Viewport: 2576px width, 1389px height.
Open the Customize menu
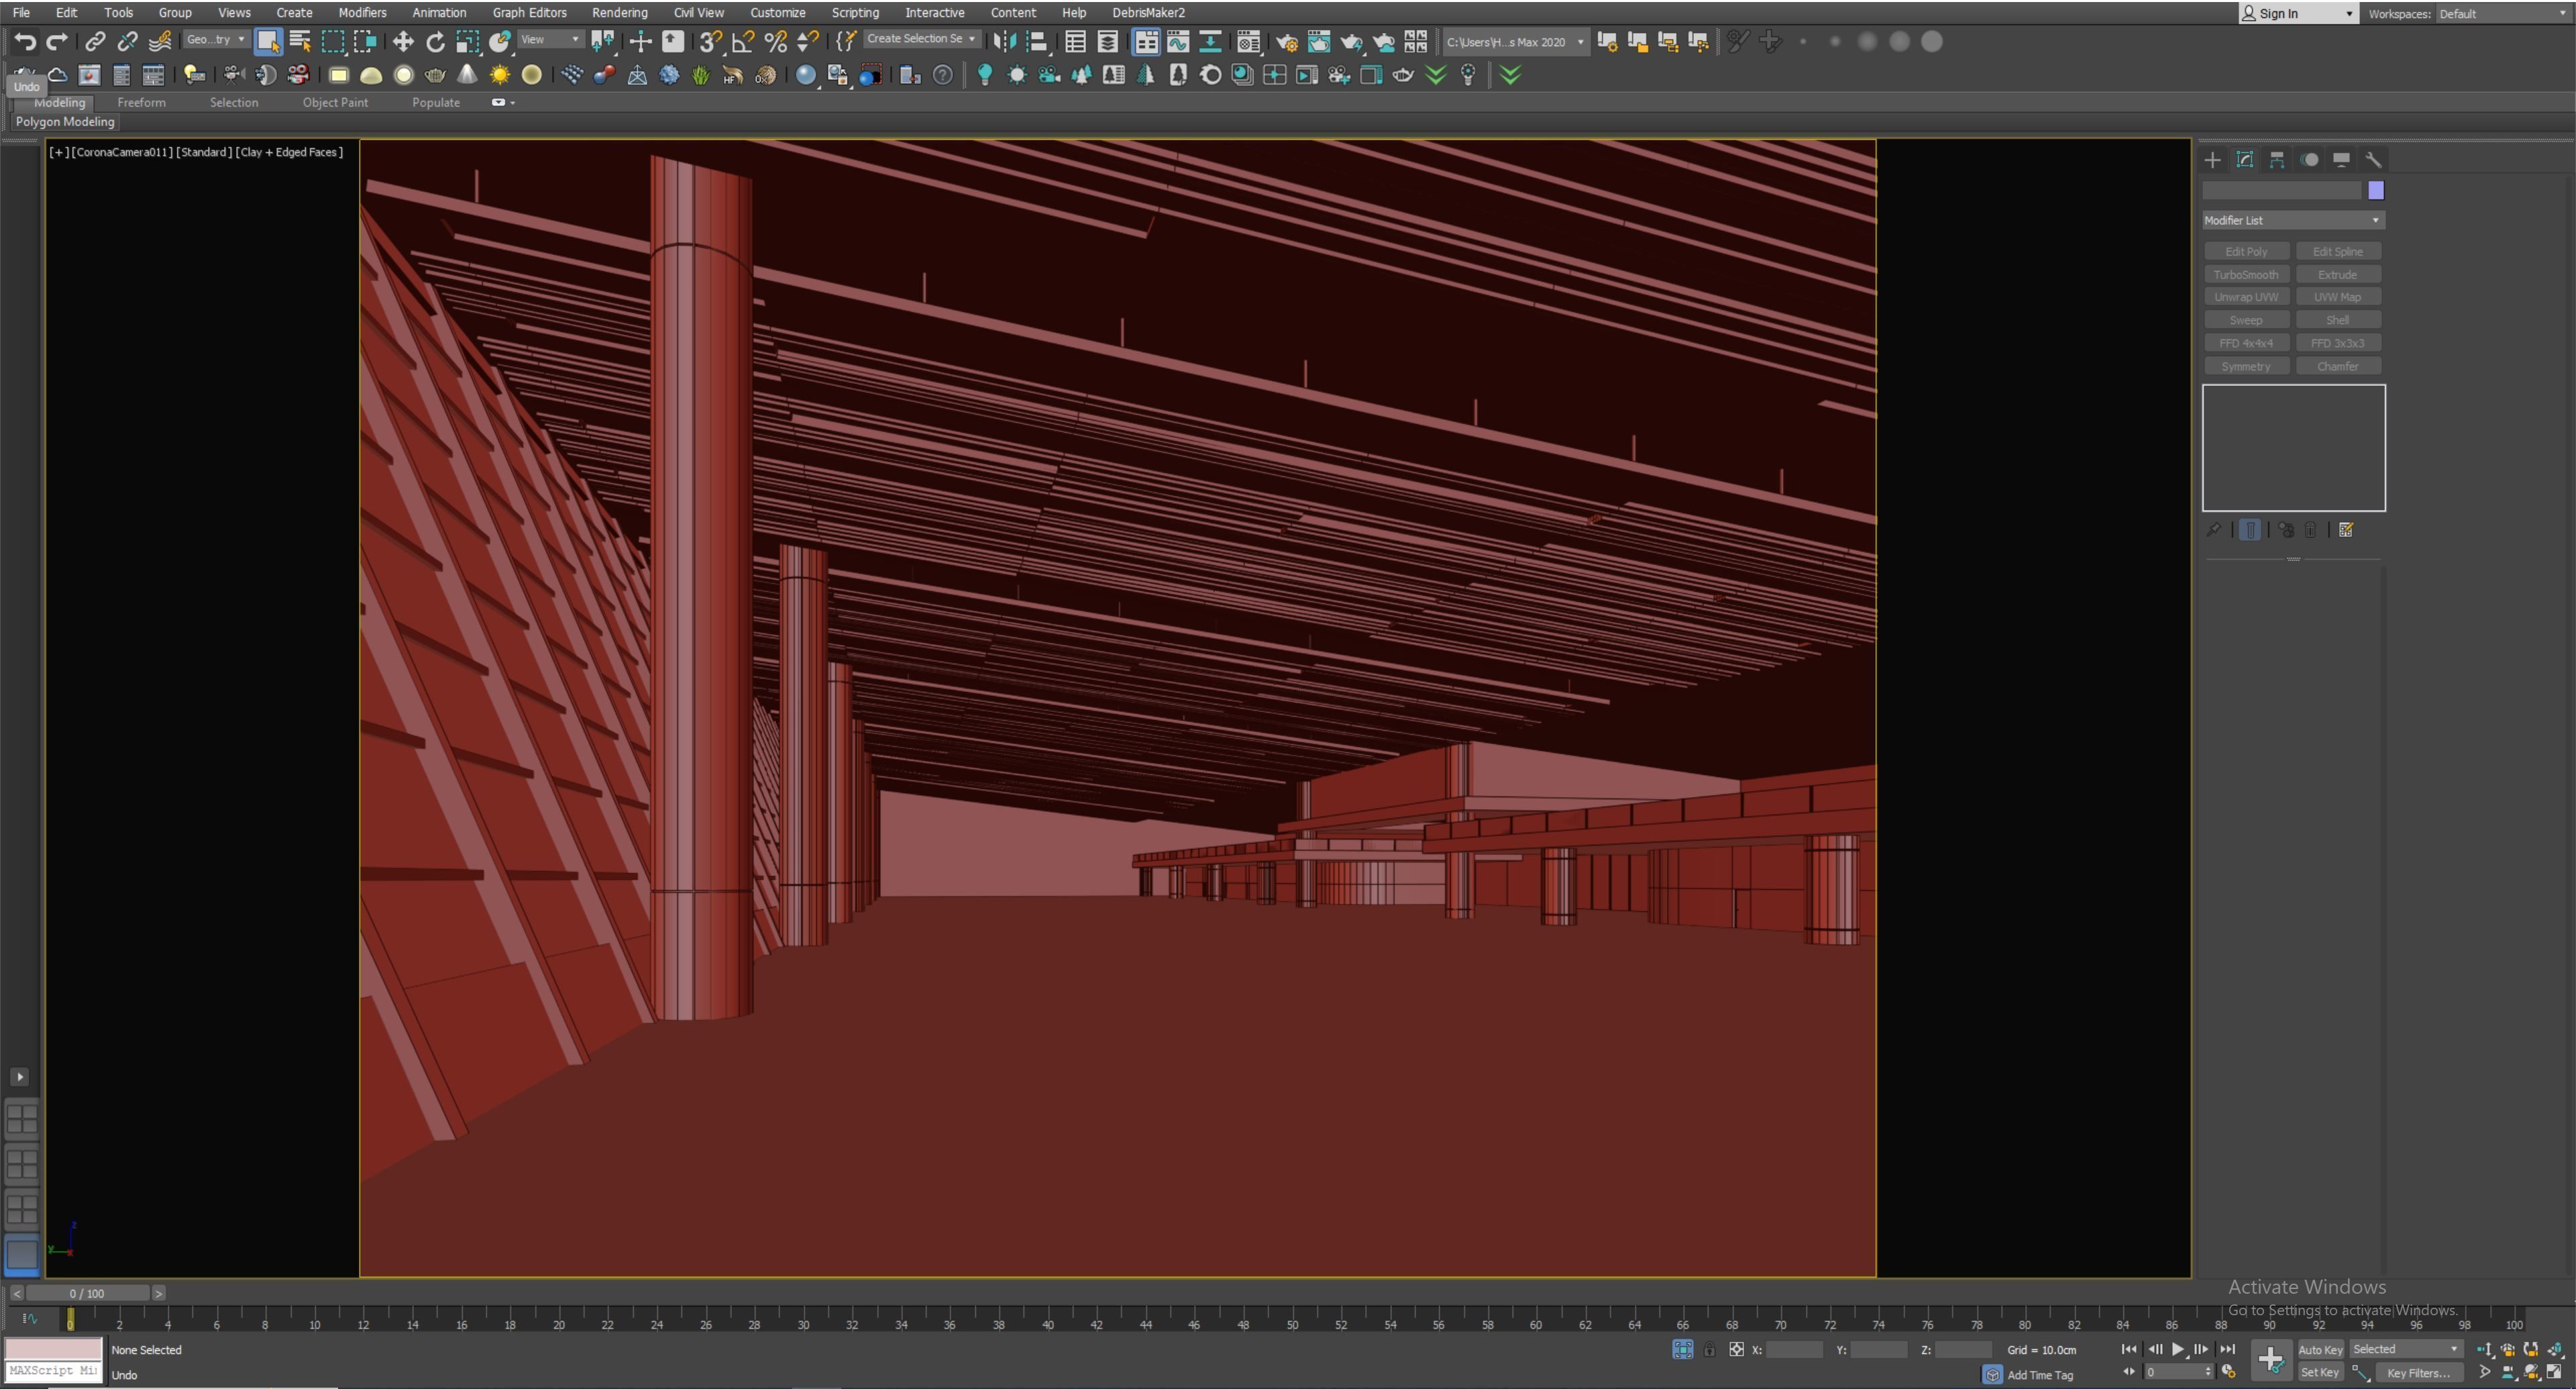777,12
